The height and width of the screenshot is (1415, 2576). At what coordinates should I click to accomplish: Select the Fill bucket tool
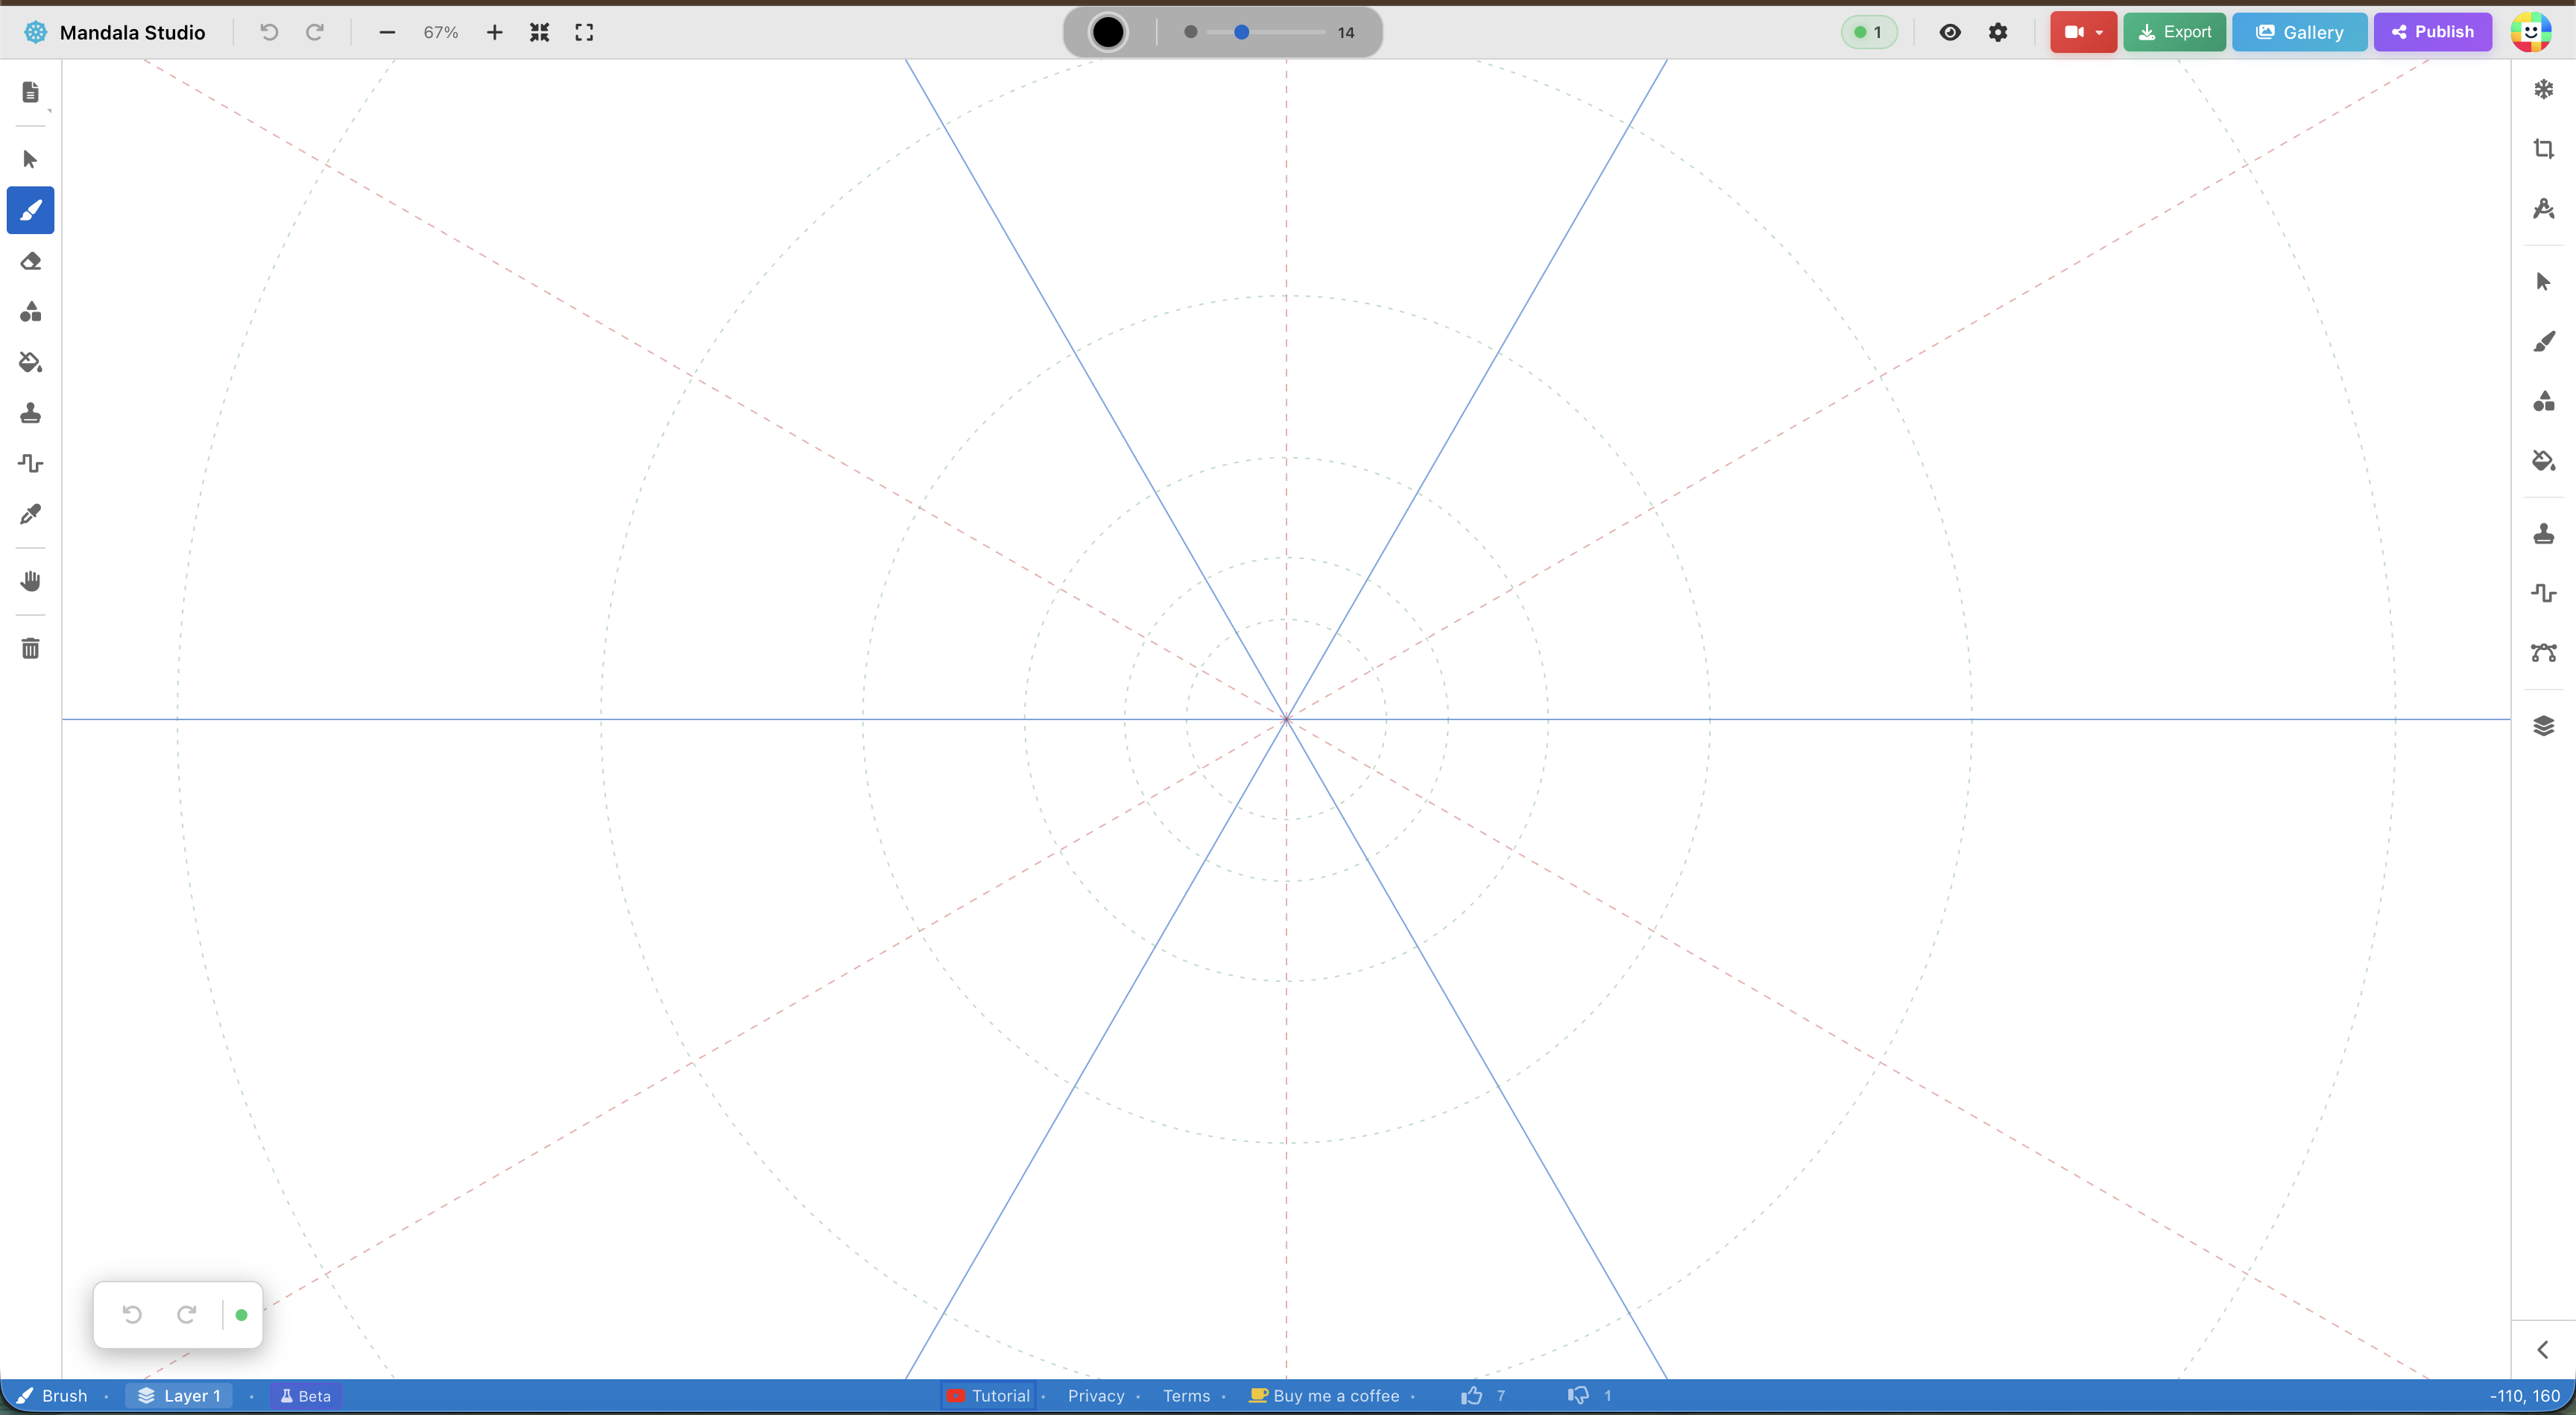pyautogui.click(x=30, y=362)
